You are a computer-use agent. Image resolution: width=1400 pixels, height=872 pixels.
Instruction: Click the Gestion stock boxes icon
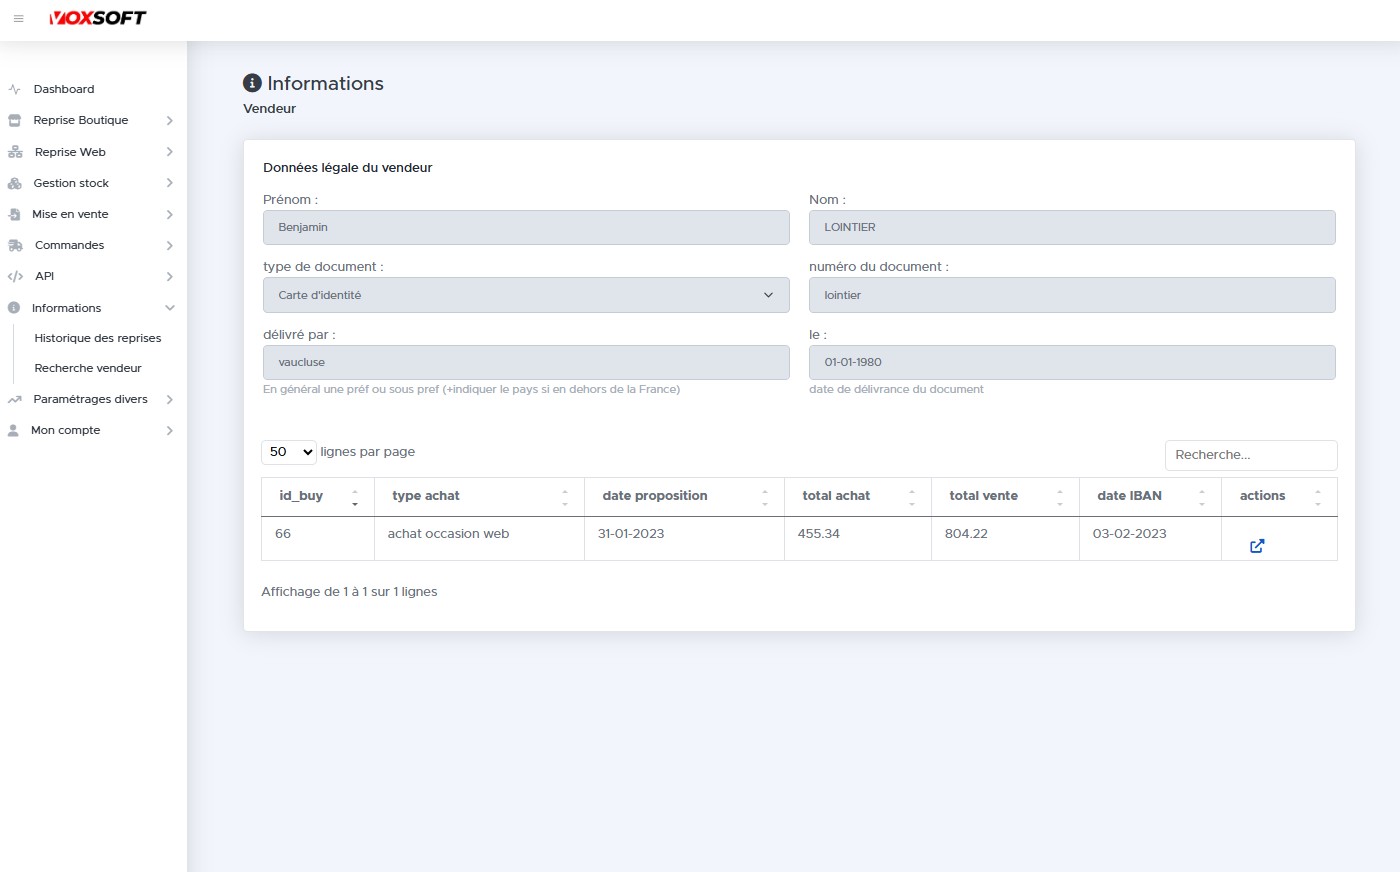coord(14,183)
